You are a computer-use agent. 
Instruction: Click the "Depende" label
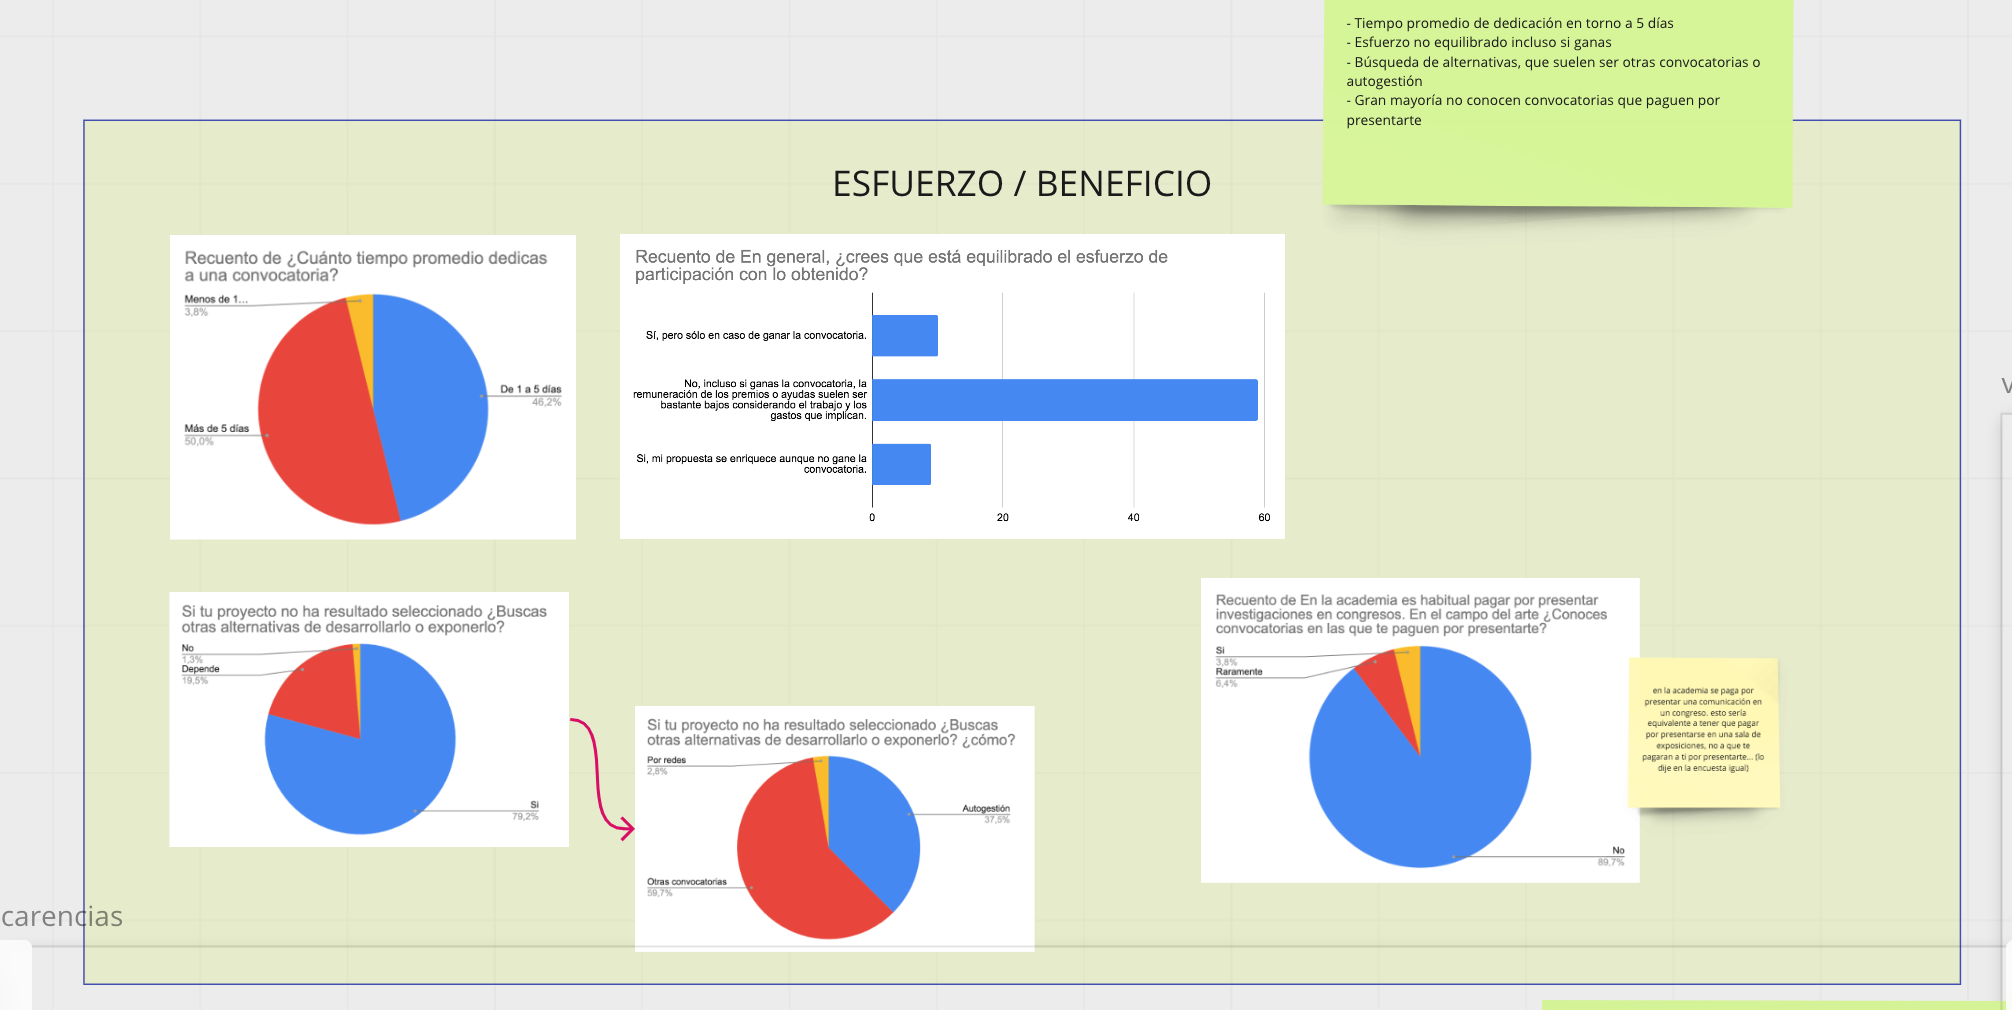(200, 669)
